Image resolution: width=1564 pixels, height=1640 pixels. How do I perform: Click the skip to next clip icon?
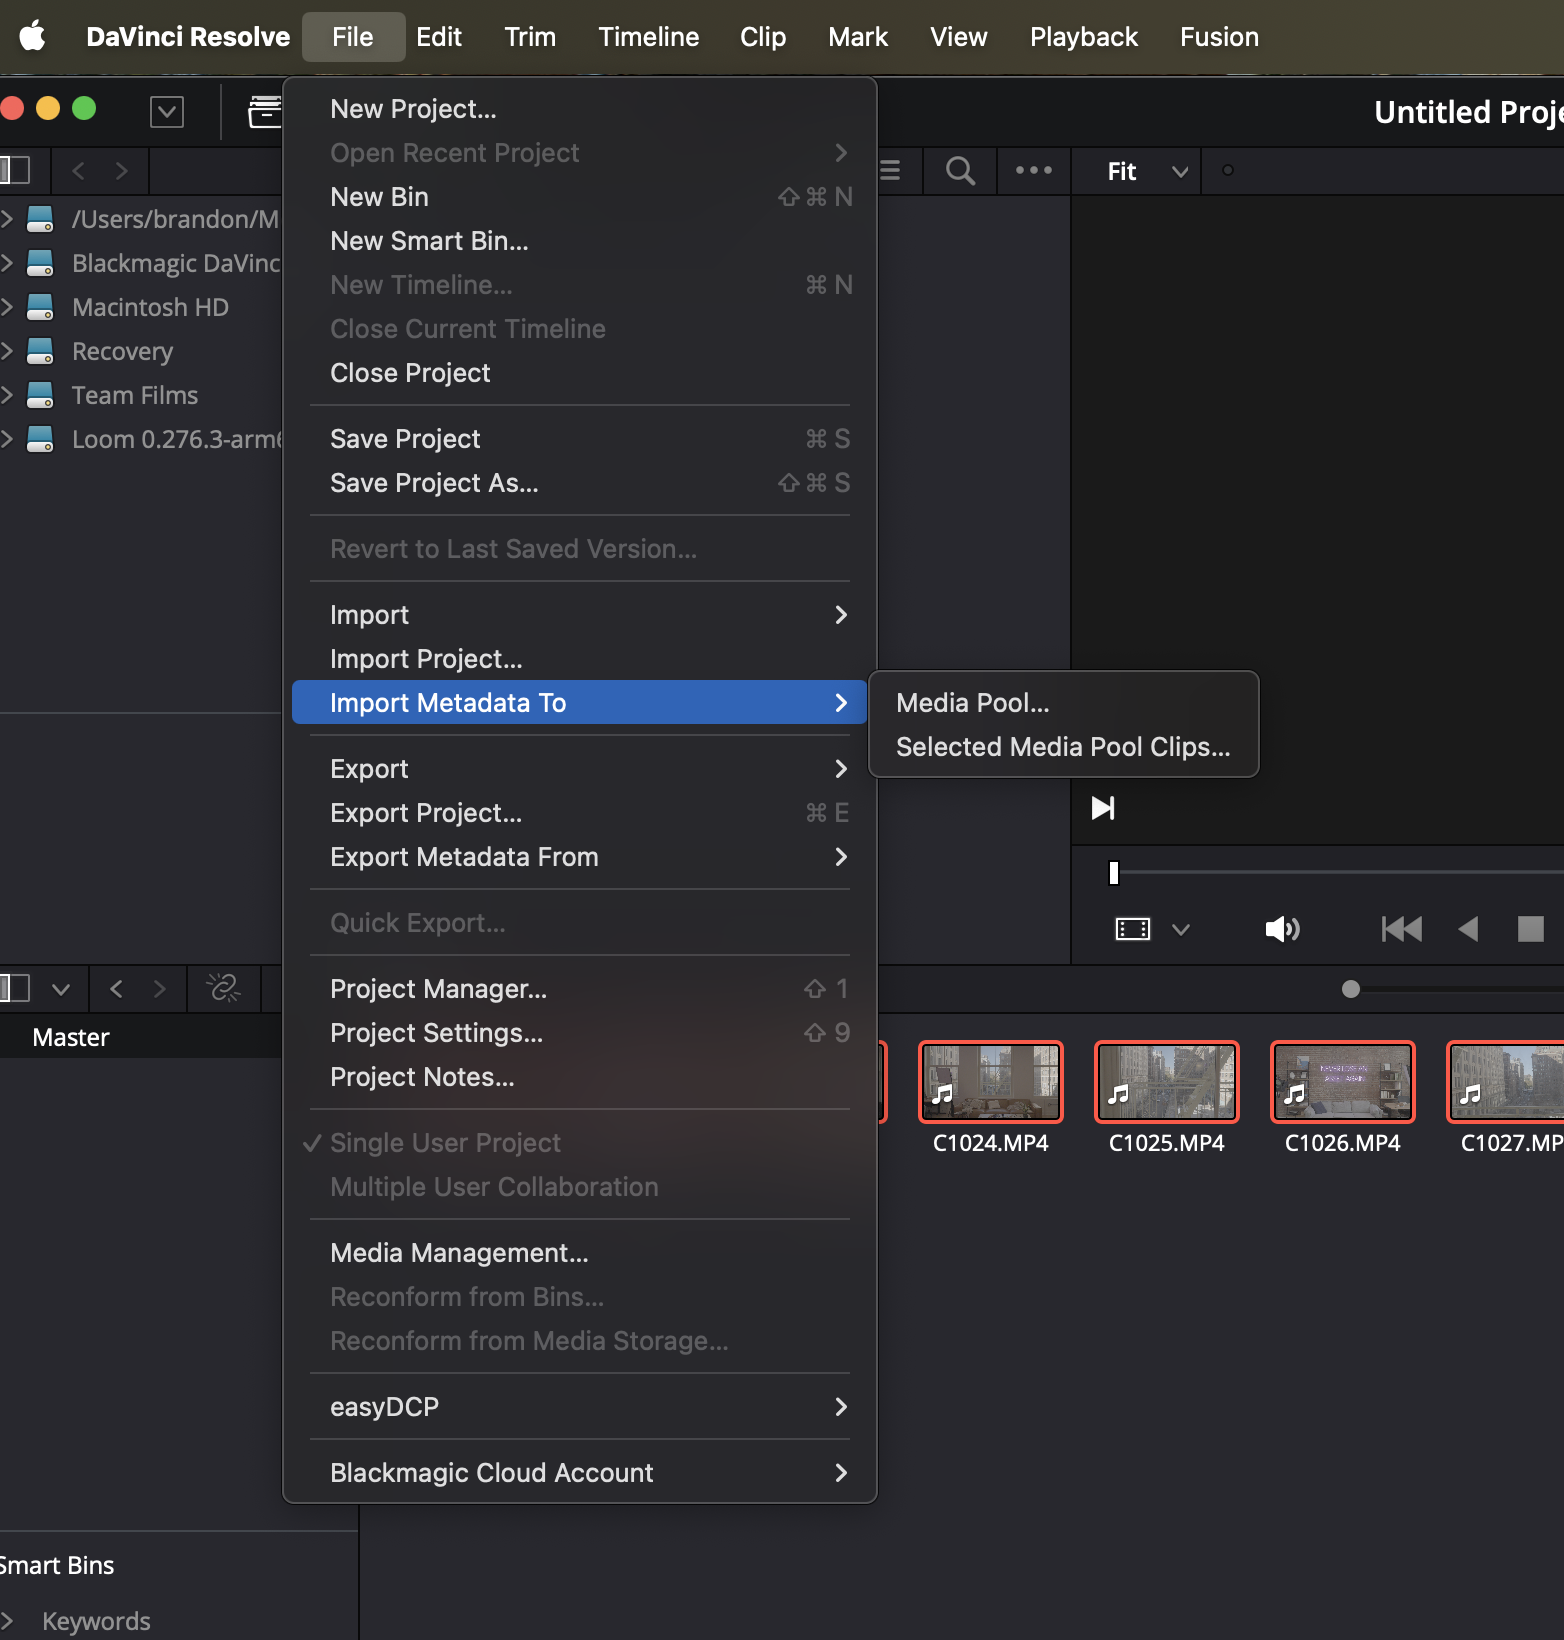[1102, 808]
